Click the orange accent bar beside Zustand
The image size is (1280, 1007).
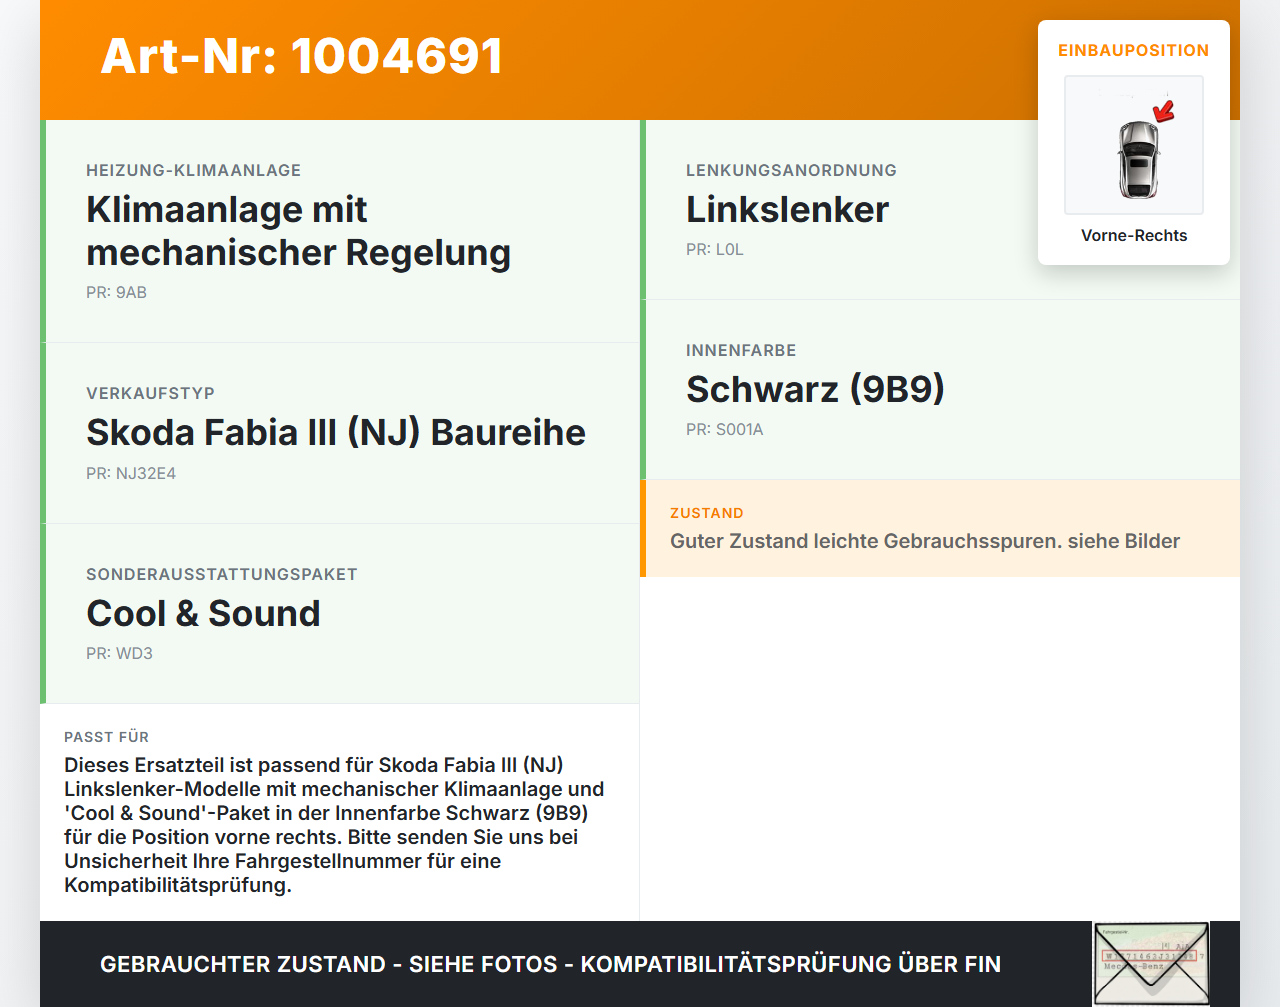coord(644,528)
